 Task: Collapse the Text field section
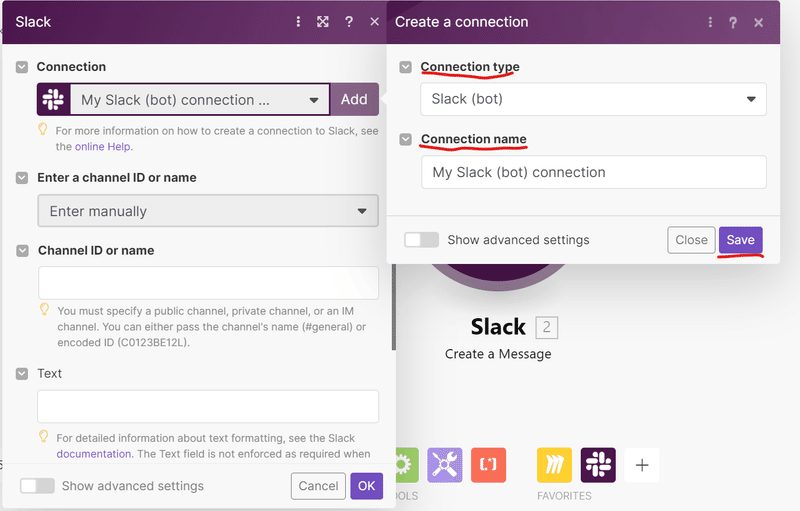point(22,374)
